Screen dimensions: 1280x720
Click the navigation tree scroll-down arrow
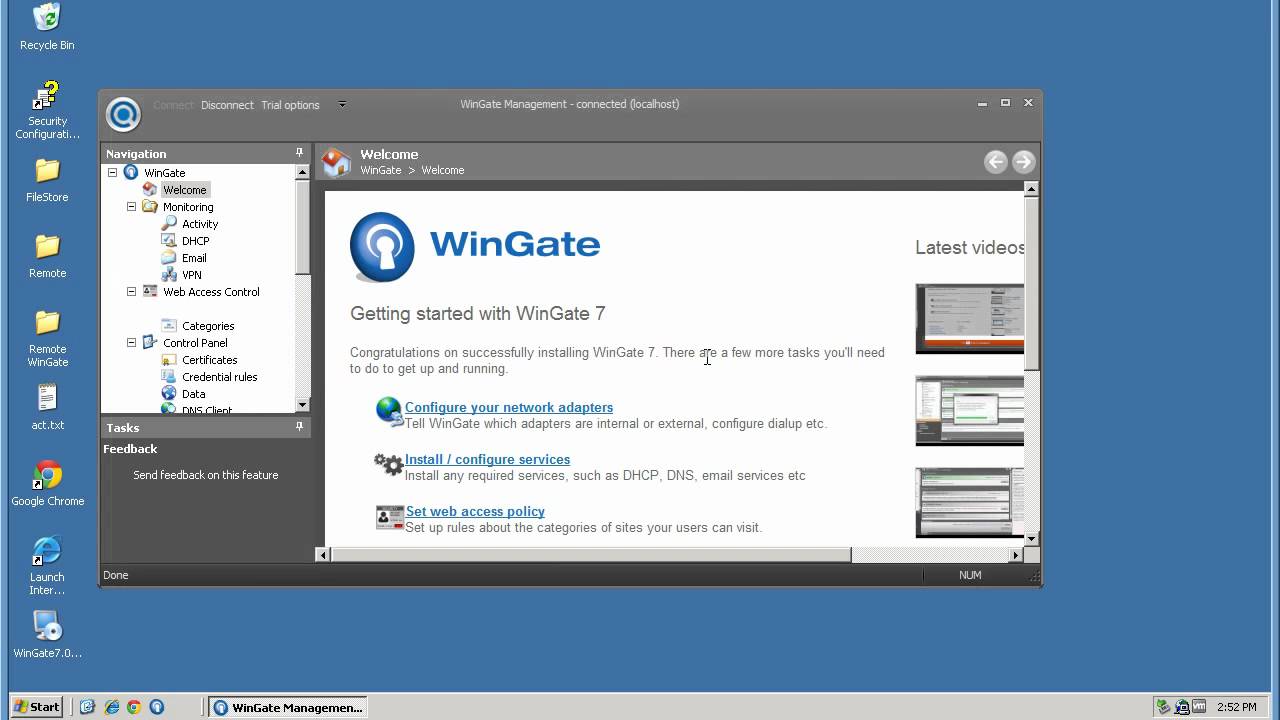coord(302,405)
